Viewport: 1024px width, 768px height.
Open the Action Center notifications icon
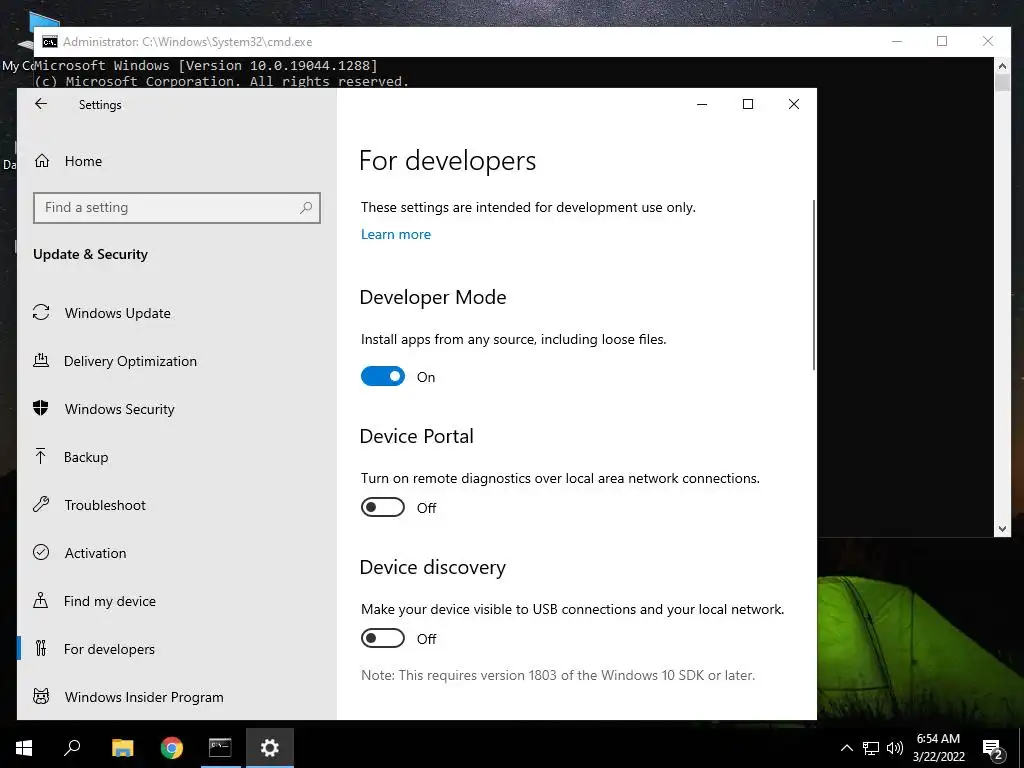coord(993,749)
